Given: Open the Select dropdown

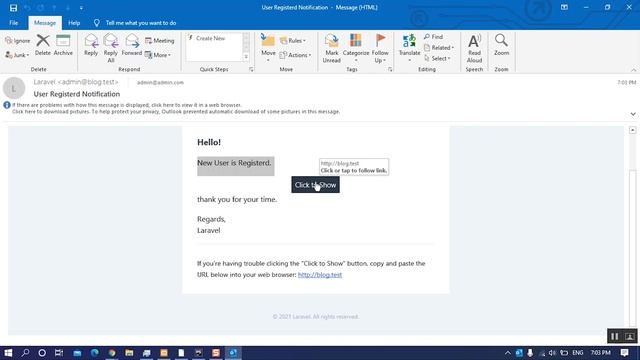Looking at the screenshot, I should pos(437,58).
